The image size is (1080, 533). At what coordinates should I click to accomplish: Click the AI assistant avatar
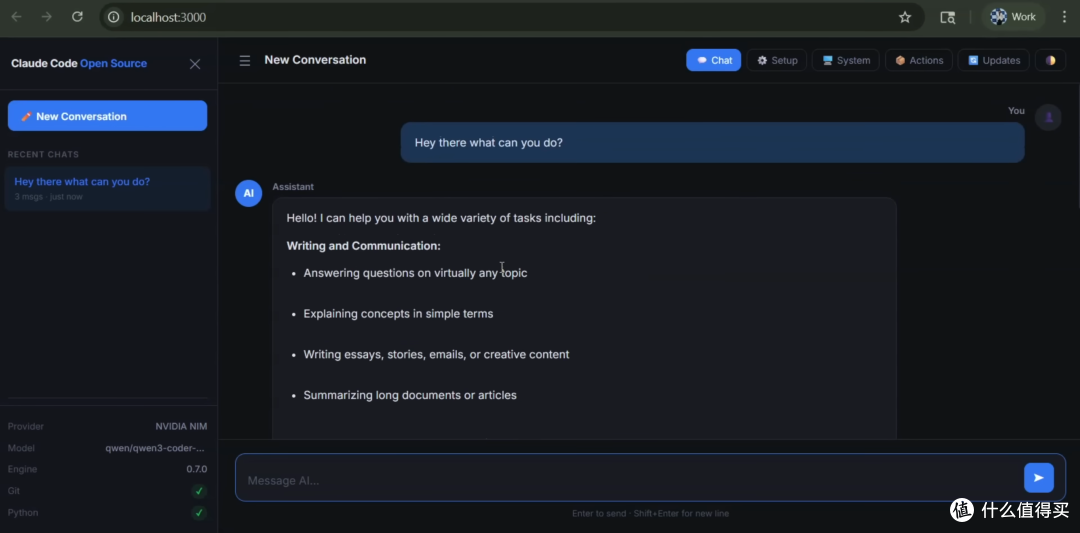(249, 193)
